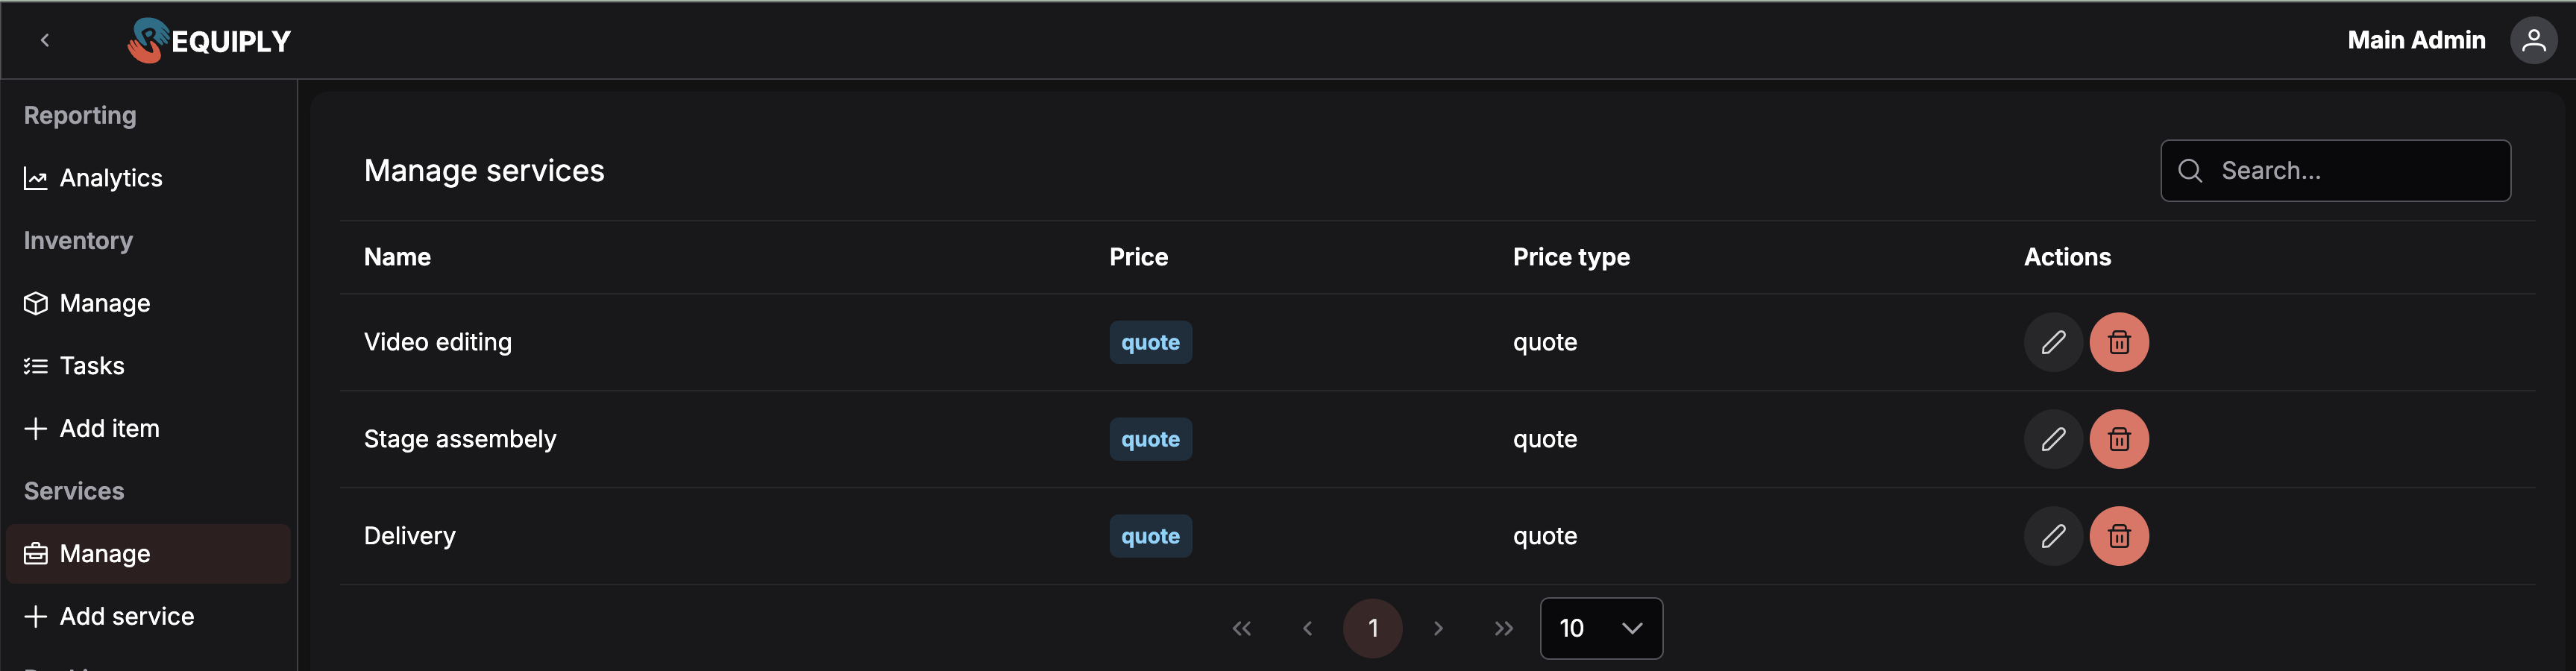This screenshot has width=2576, height=671.
Task: Collapse sidebar with the back chevron
Action: click(45, 41)
